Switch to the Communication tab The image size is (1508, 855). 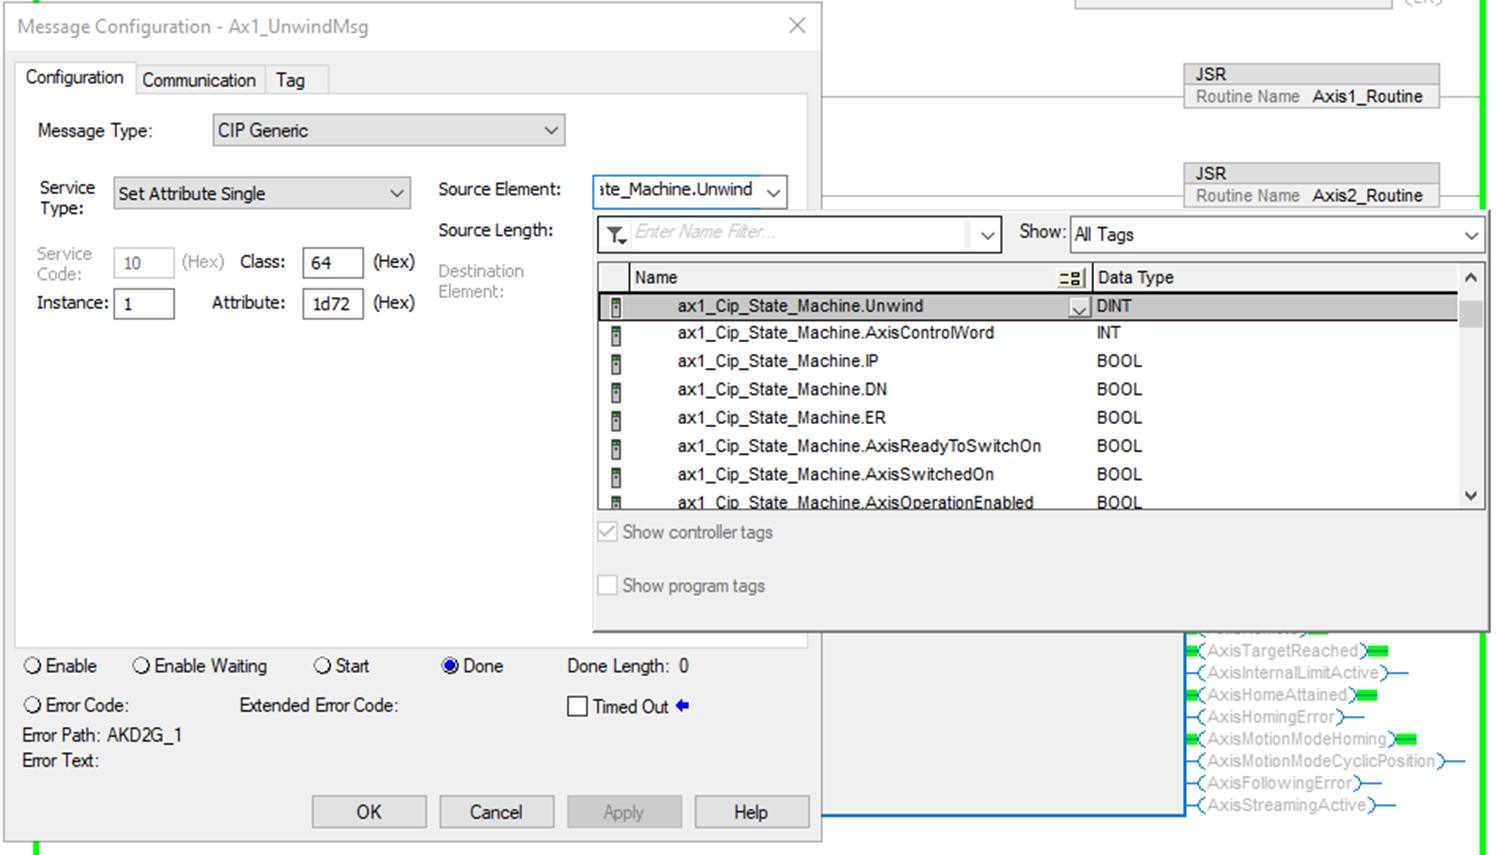click(x=199, y=80)
